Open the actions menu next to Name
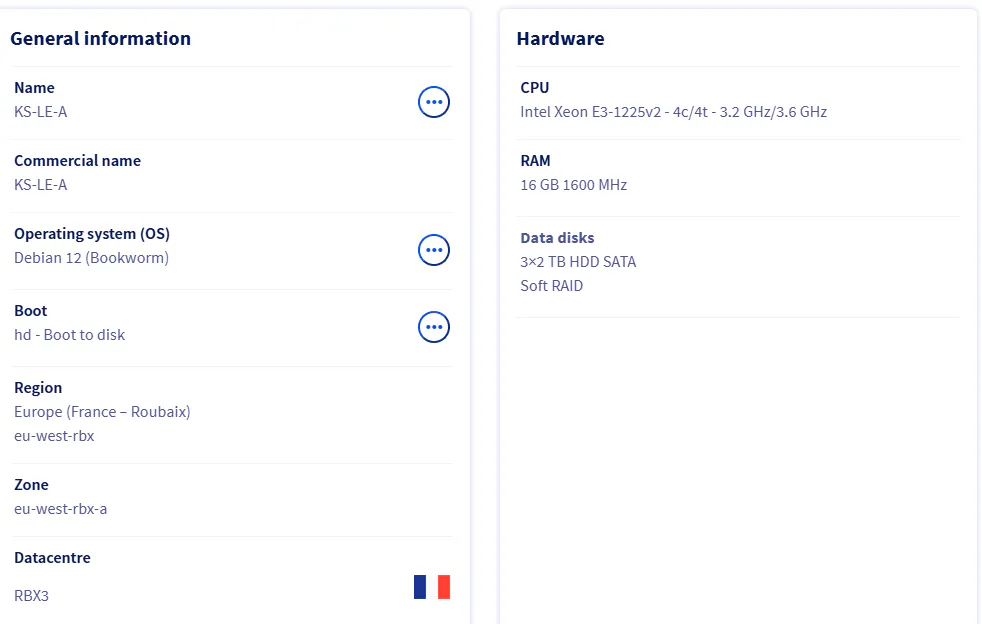Image resolution: width=982 pixels, height=624 pixels. click(x=433, y=101)
